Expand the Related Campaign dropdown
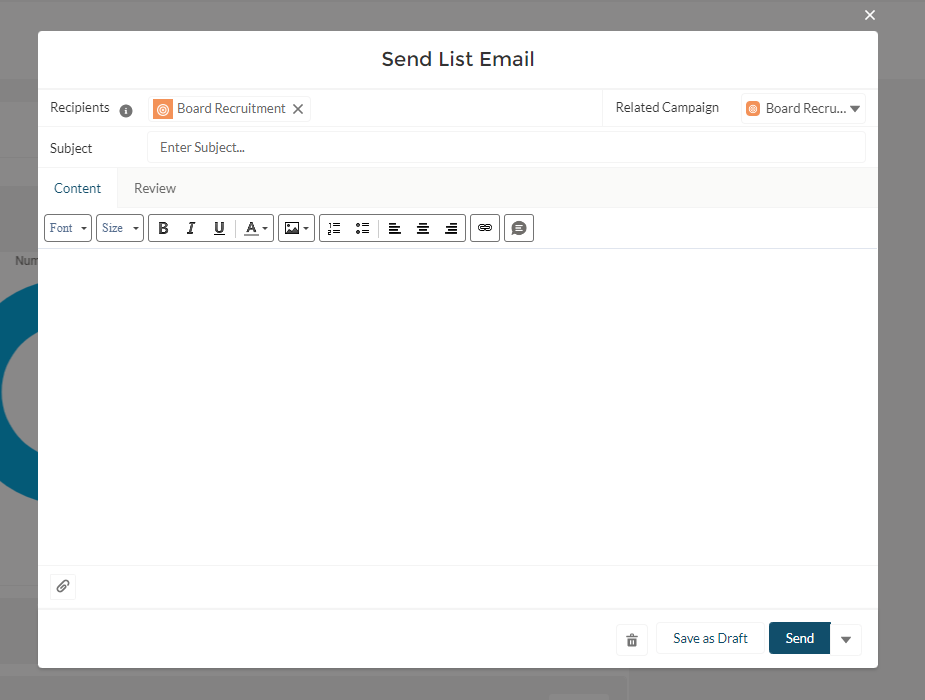Screen dimensions: 925x700 (854, 109)
